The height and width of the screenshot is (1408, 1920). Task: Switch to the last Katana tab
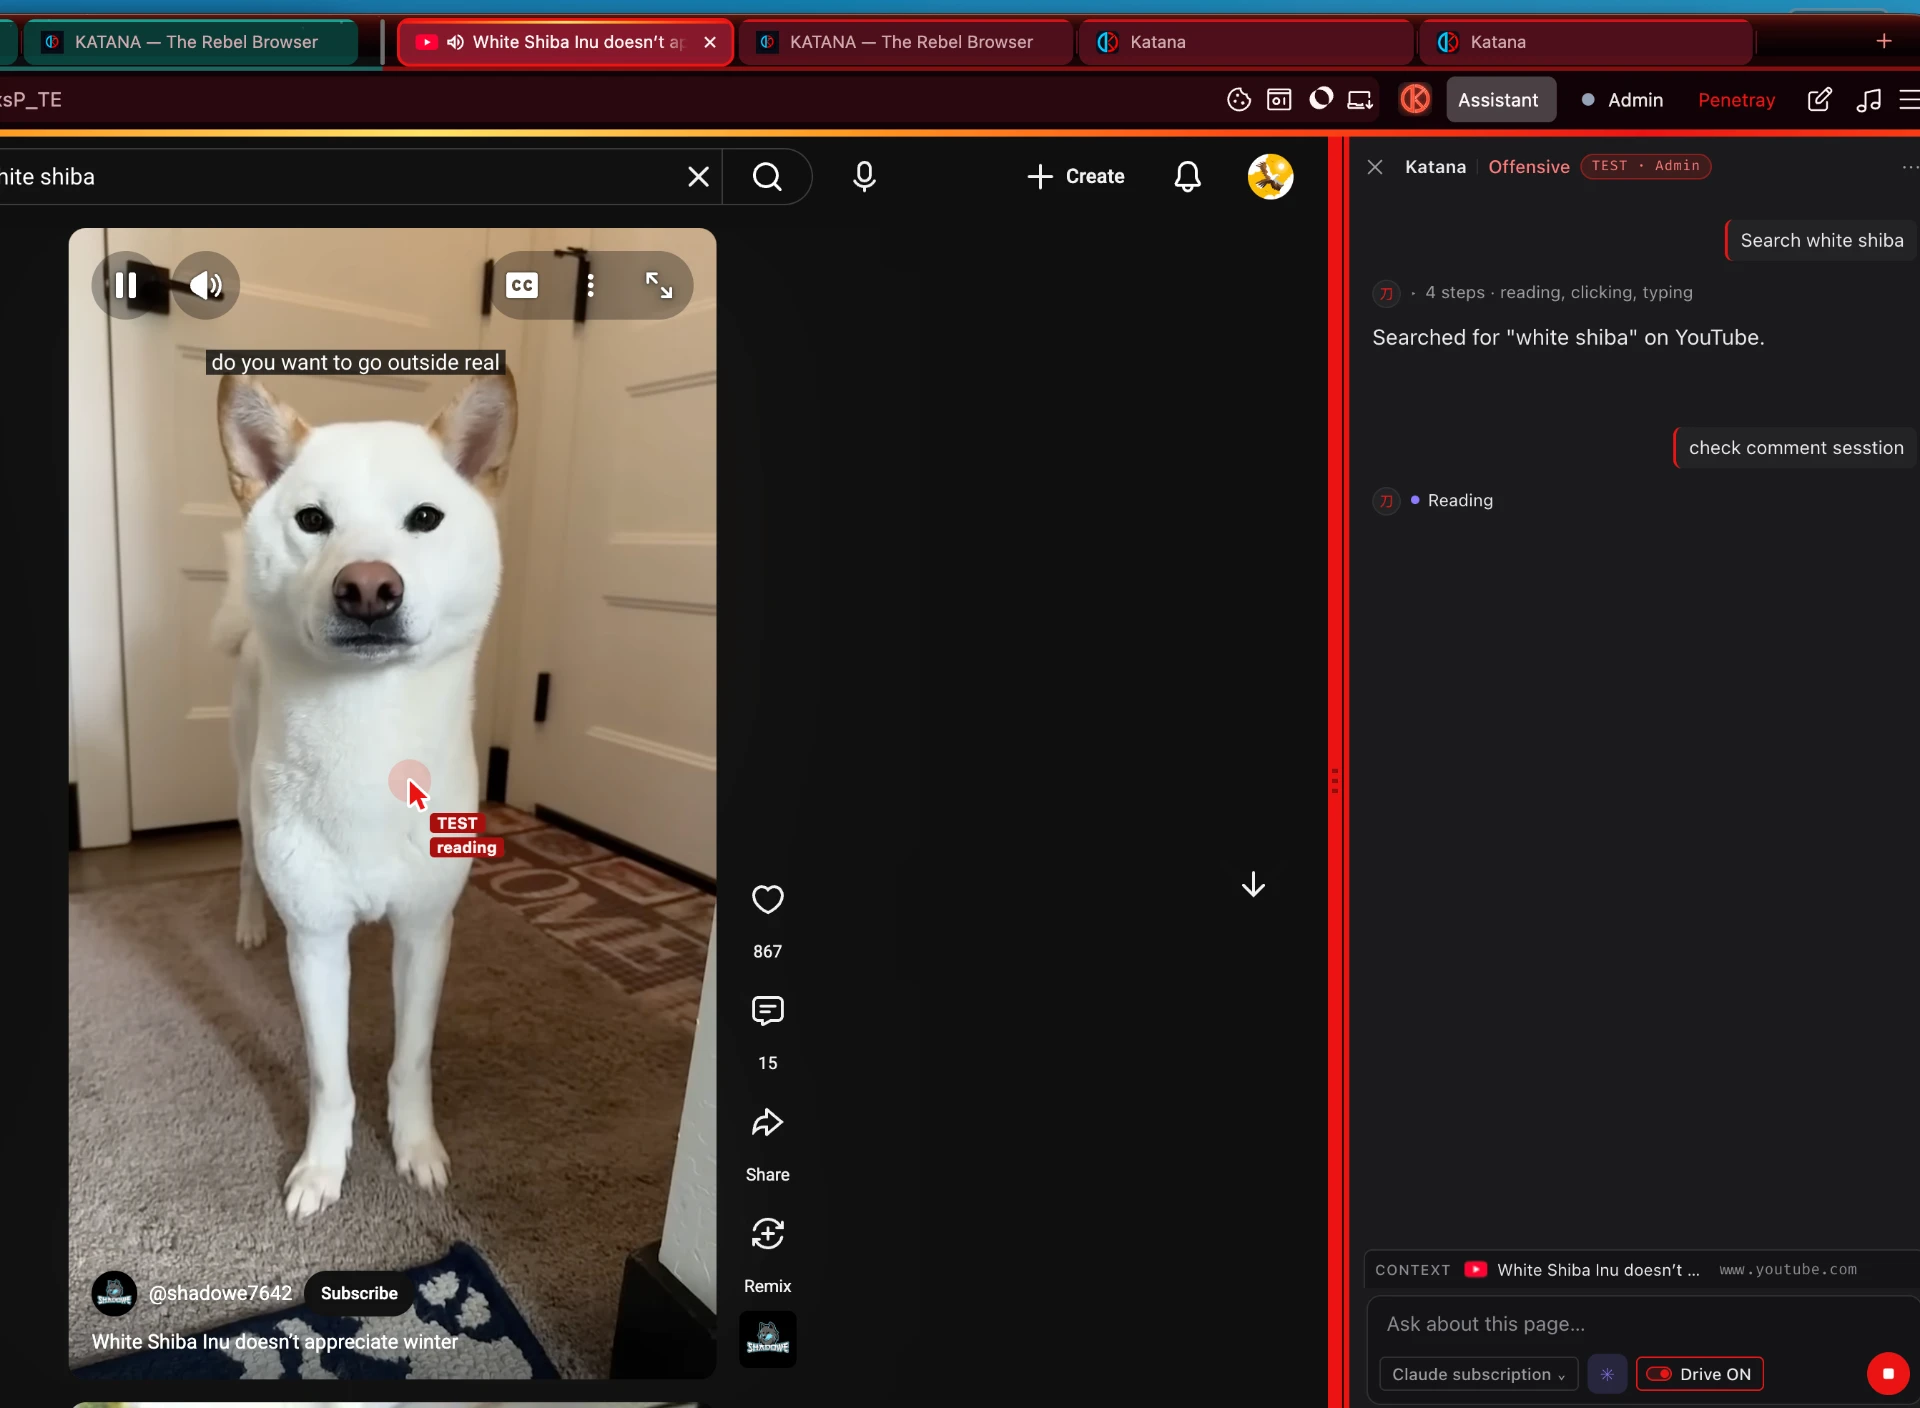[1586, 42]
